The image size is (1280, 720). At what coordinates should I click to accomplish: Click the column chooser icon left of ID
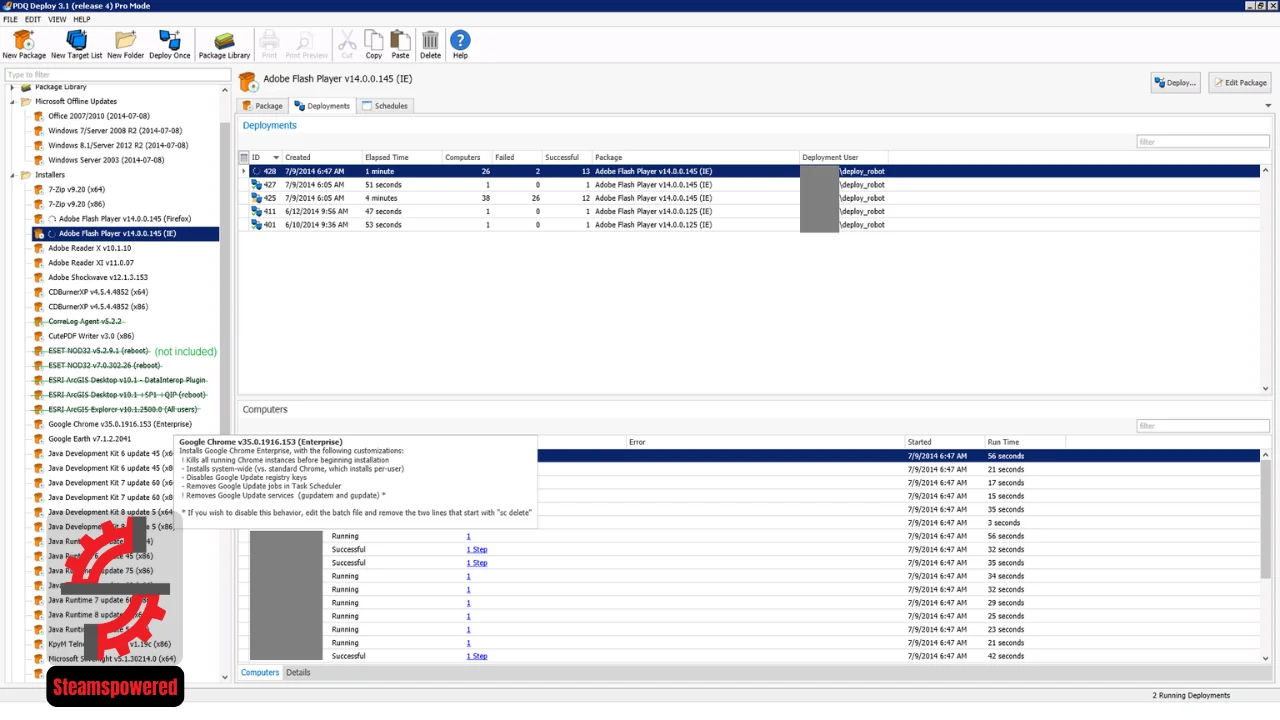(243, 157)
